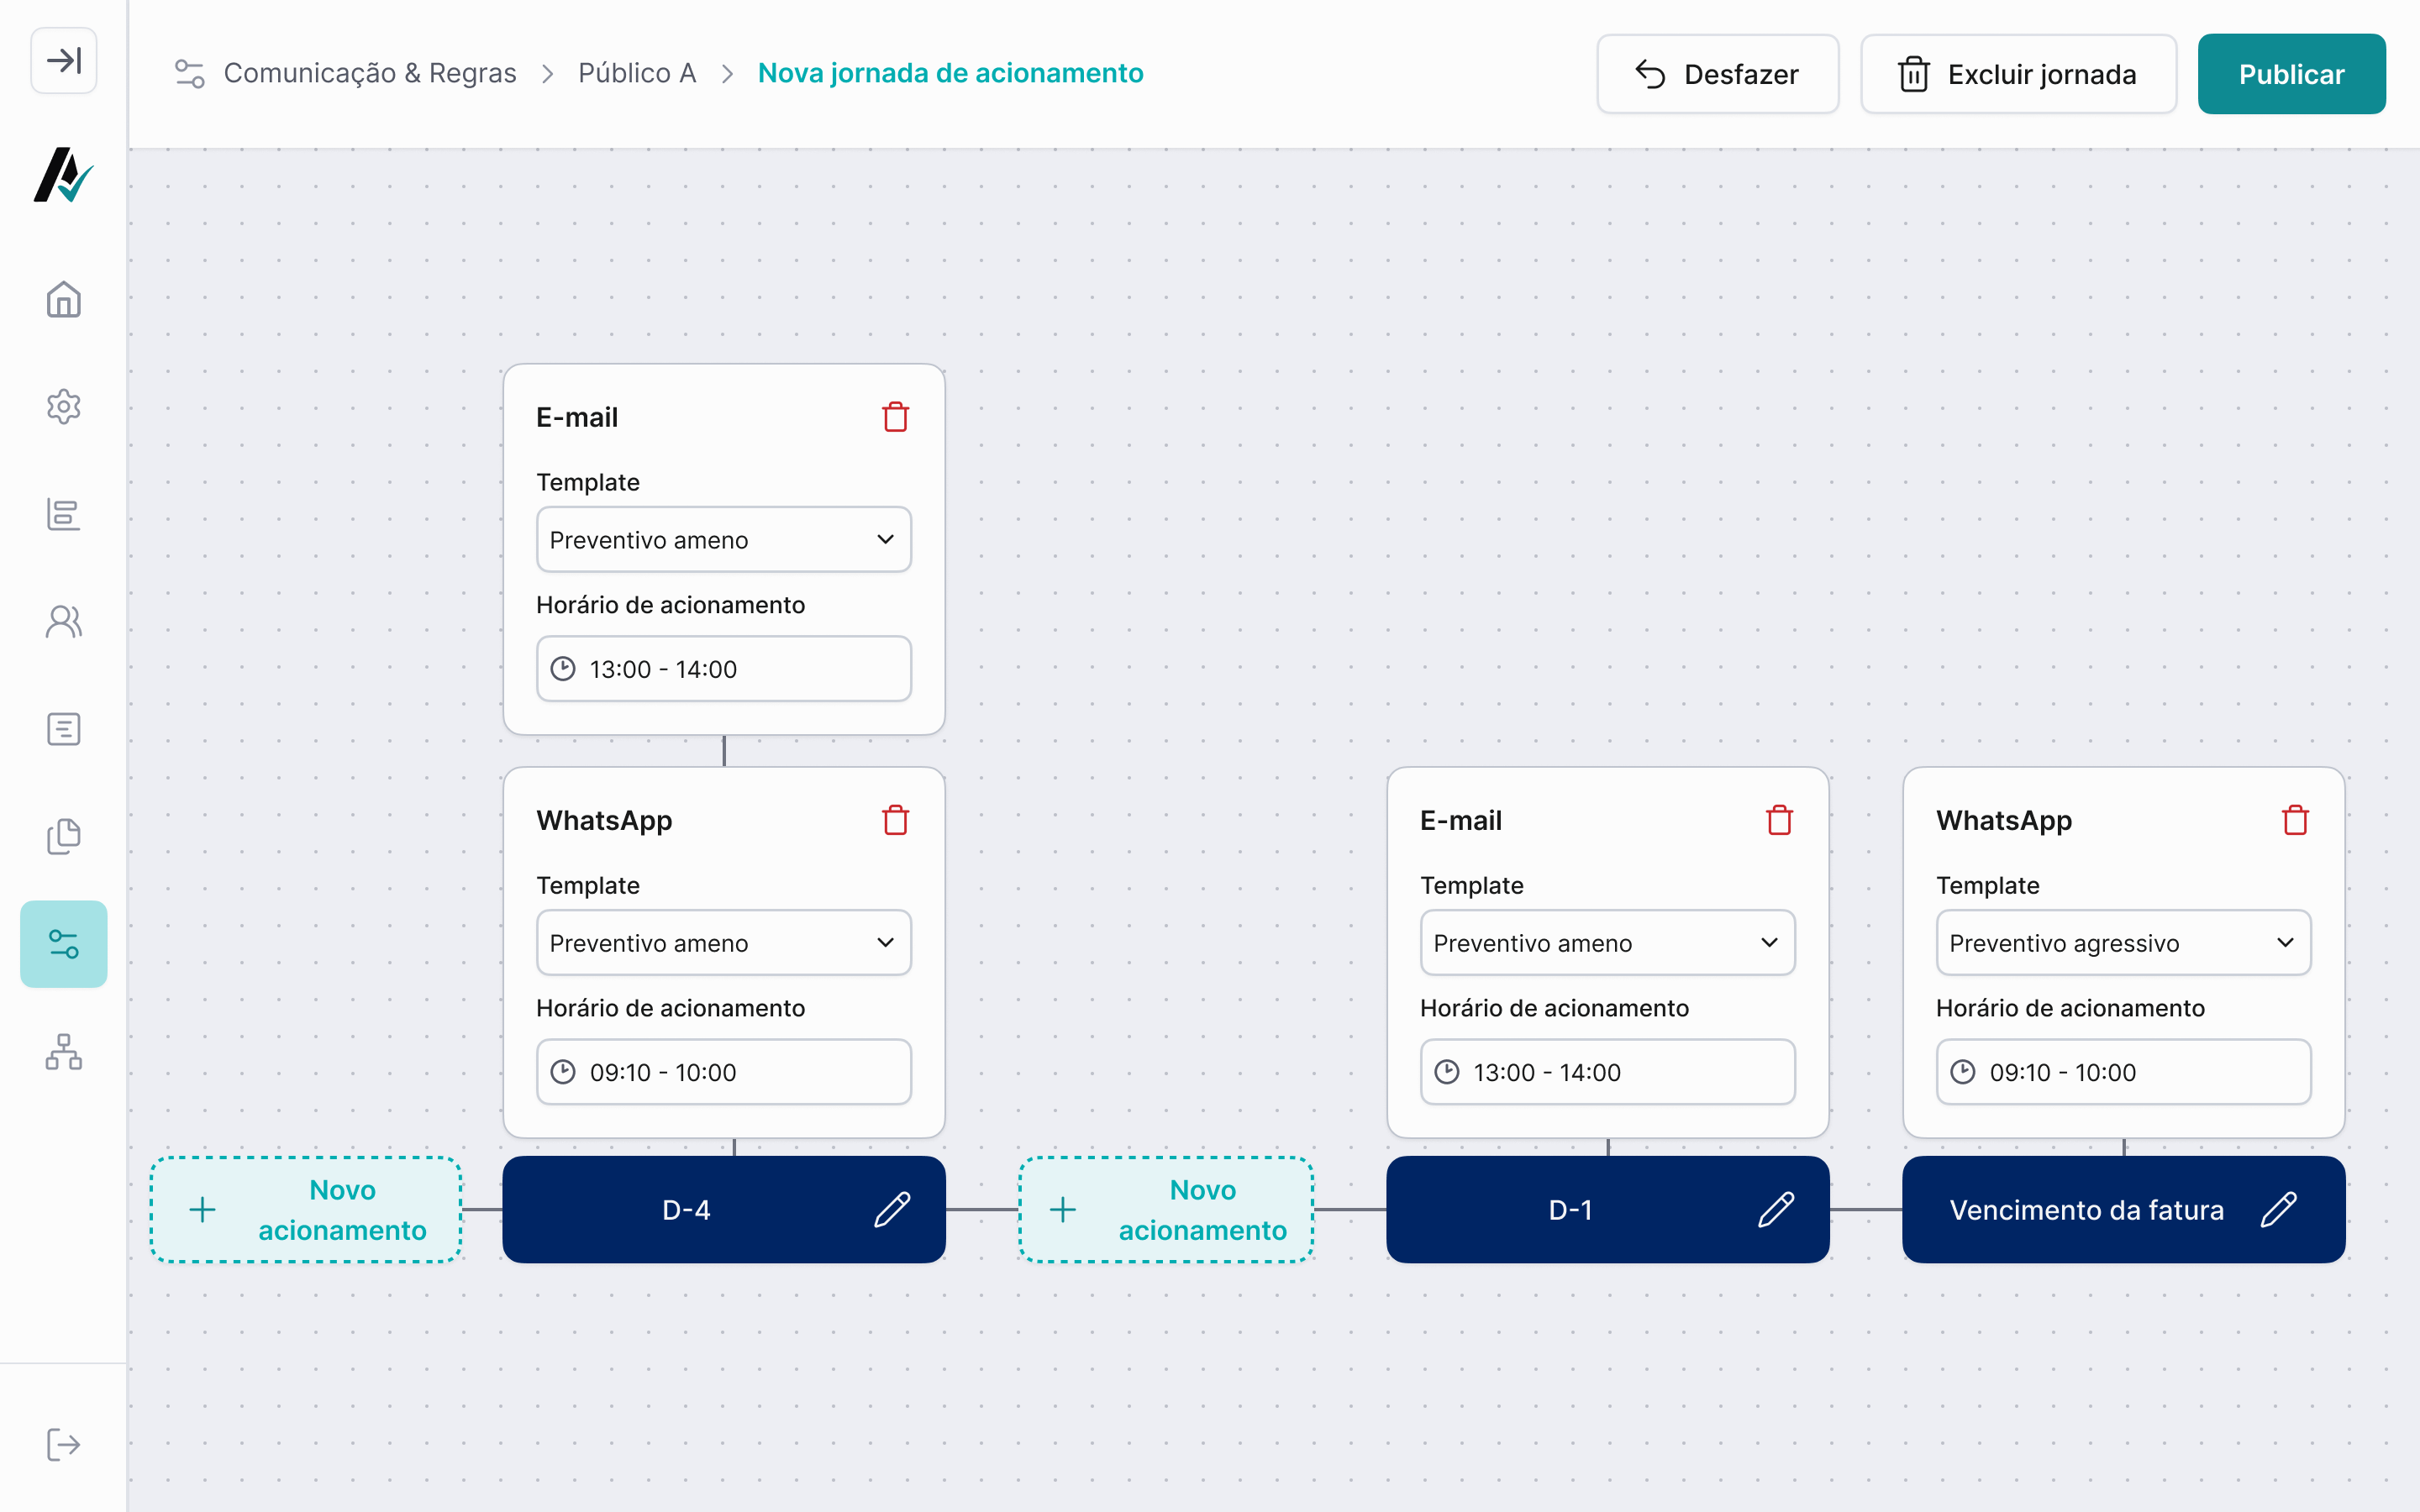Click Nova jornada de acionamento breadcrumb

[950, 73]
